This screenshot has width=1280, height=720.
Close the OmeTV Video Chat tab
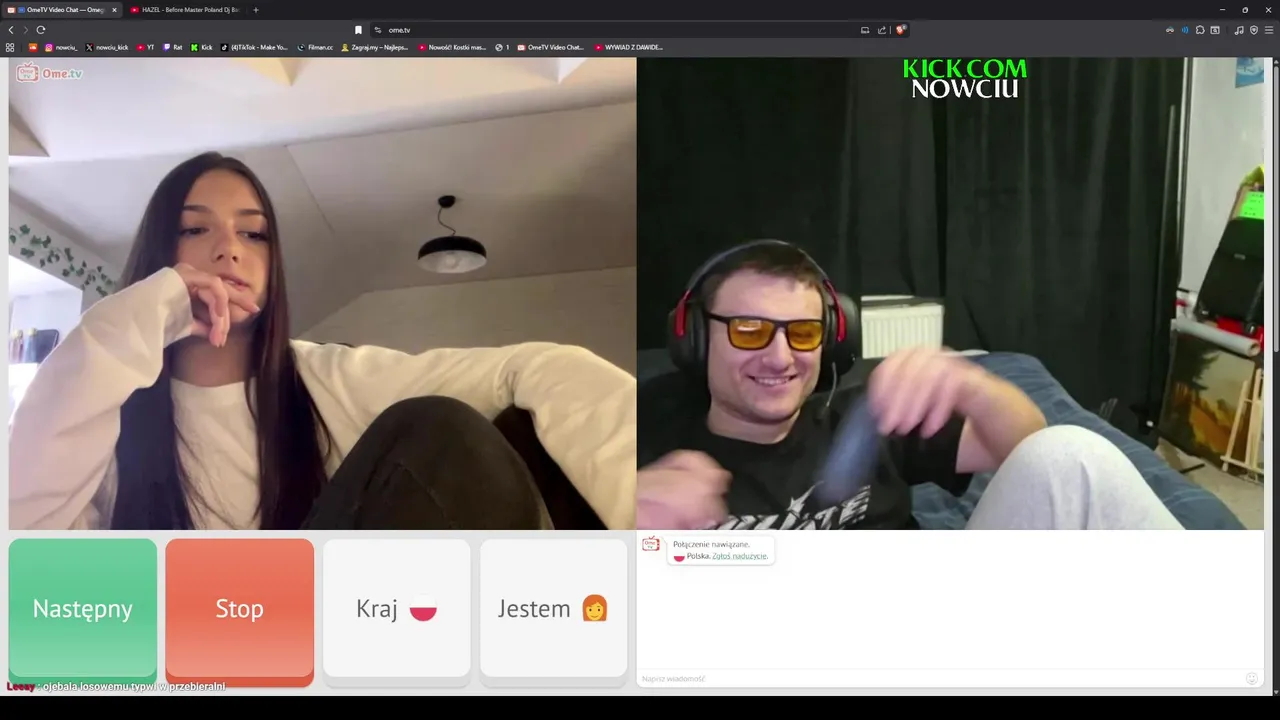point(114,10)
